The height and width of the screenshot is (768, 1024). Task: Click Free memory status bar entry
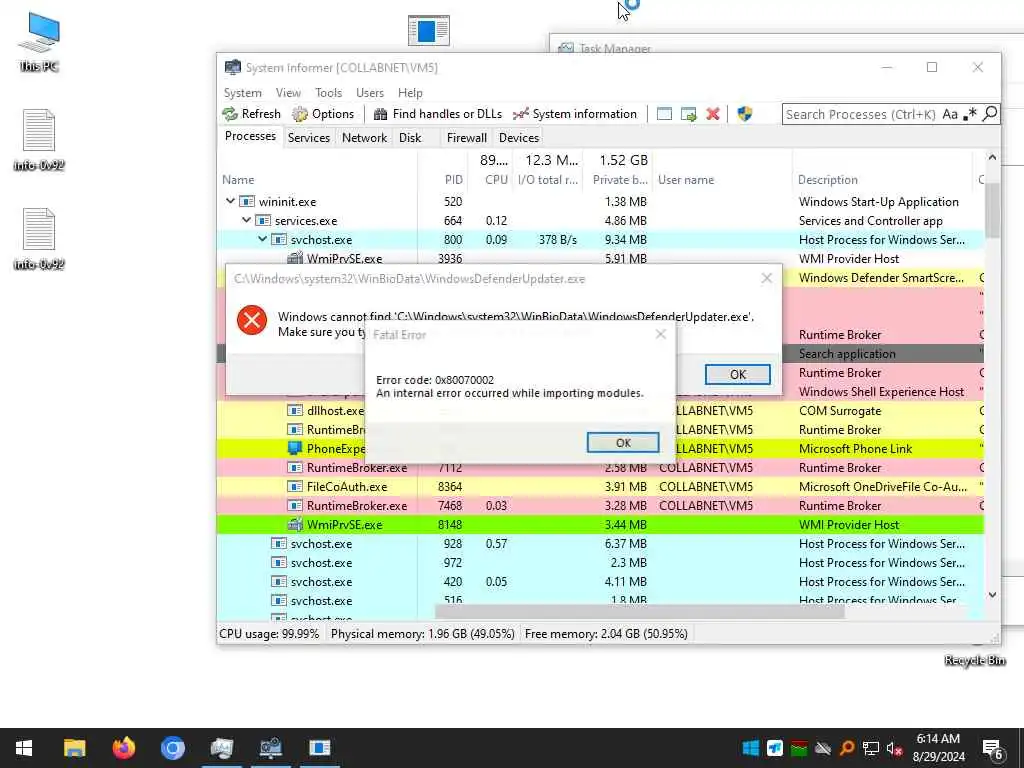pos(606,633)
